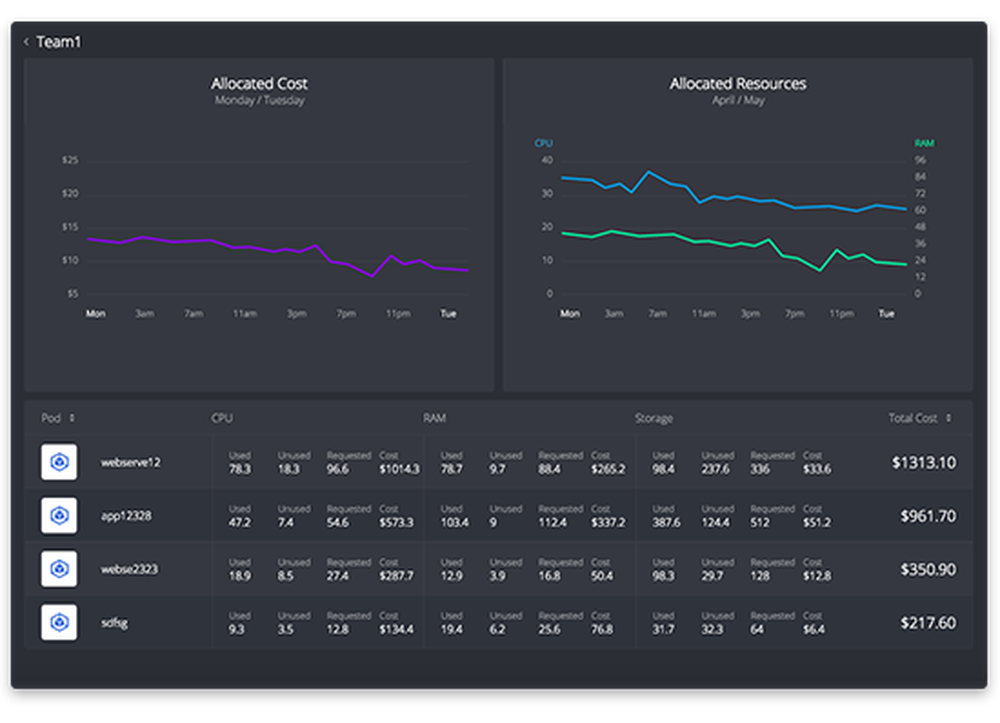The width and height of the screenshot is (1000, 723).
Task: Click 11pm label on Allocated Cost axis
Action: 398,314
